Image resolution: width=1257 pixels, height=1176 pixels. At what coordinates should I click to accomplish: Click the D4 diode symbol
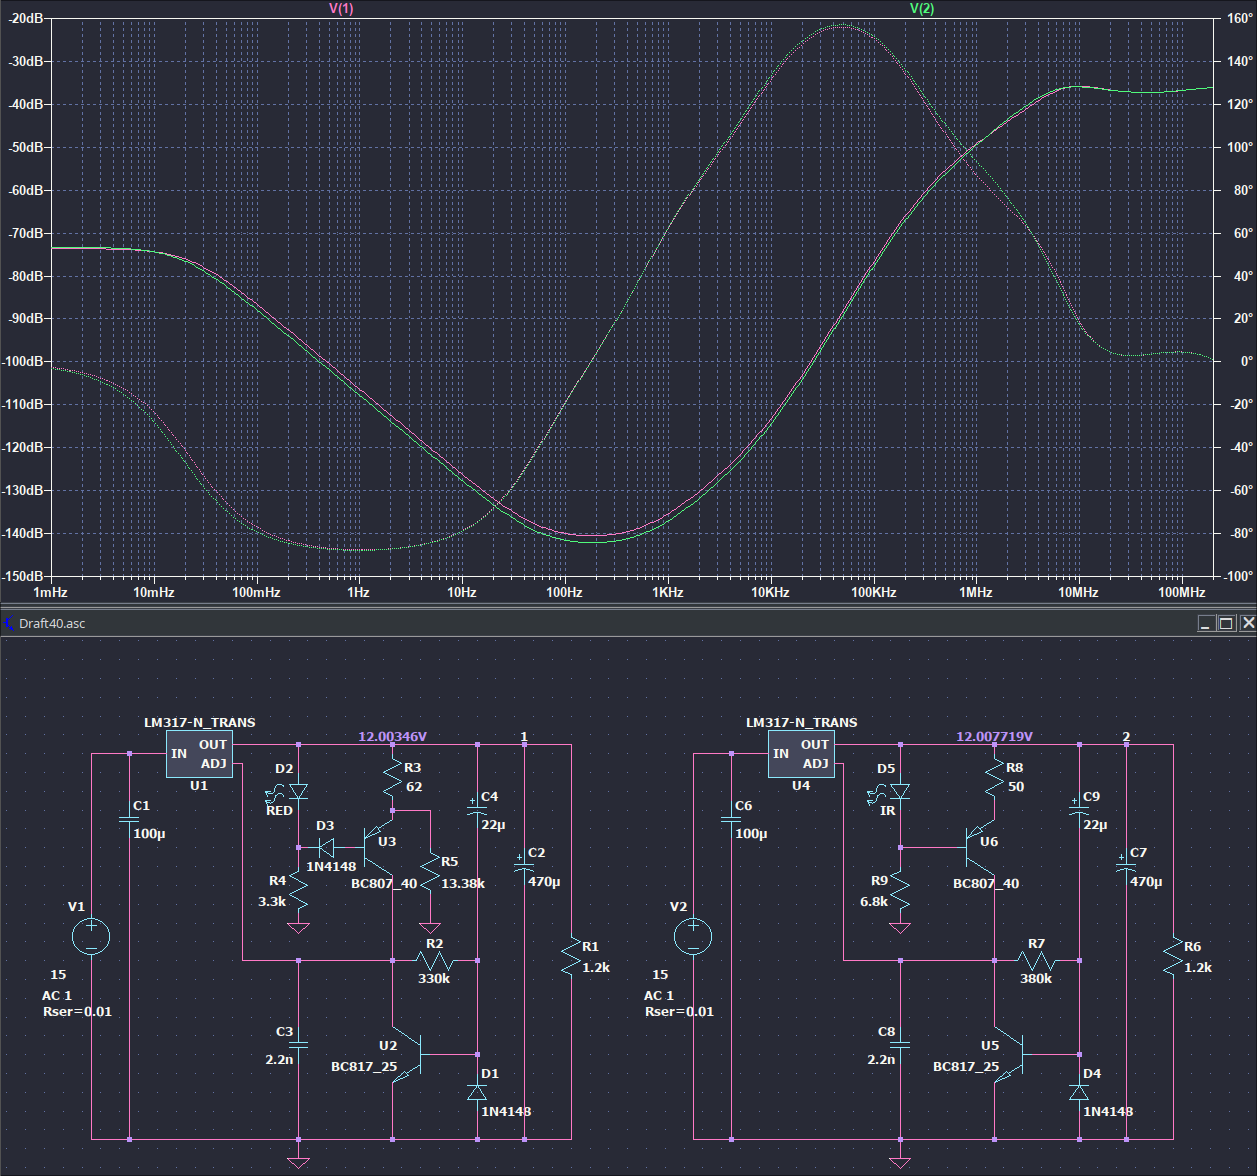pos(1080,1092)
